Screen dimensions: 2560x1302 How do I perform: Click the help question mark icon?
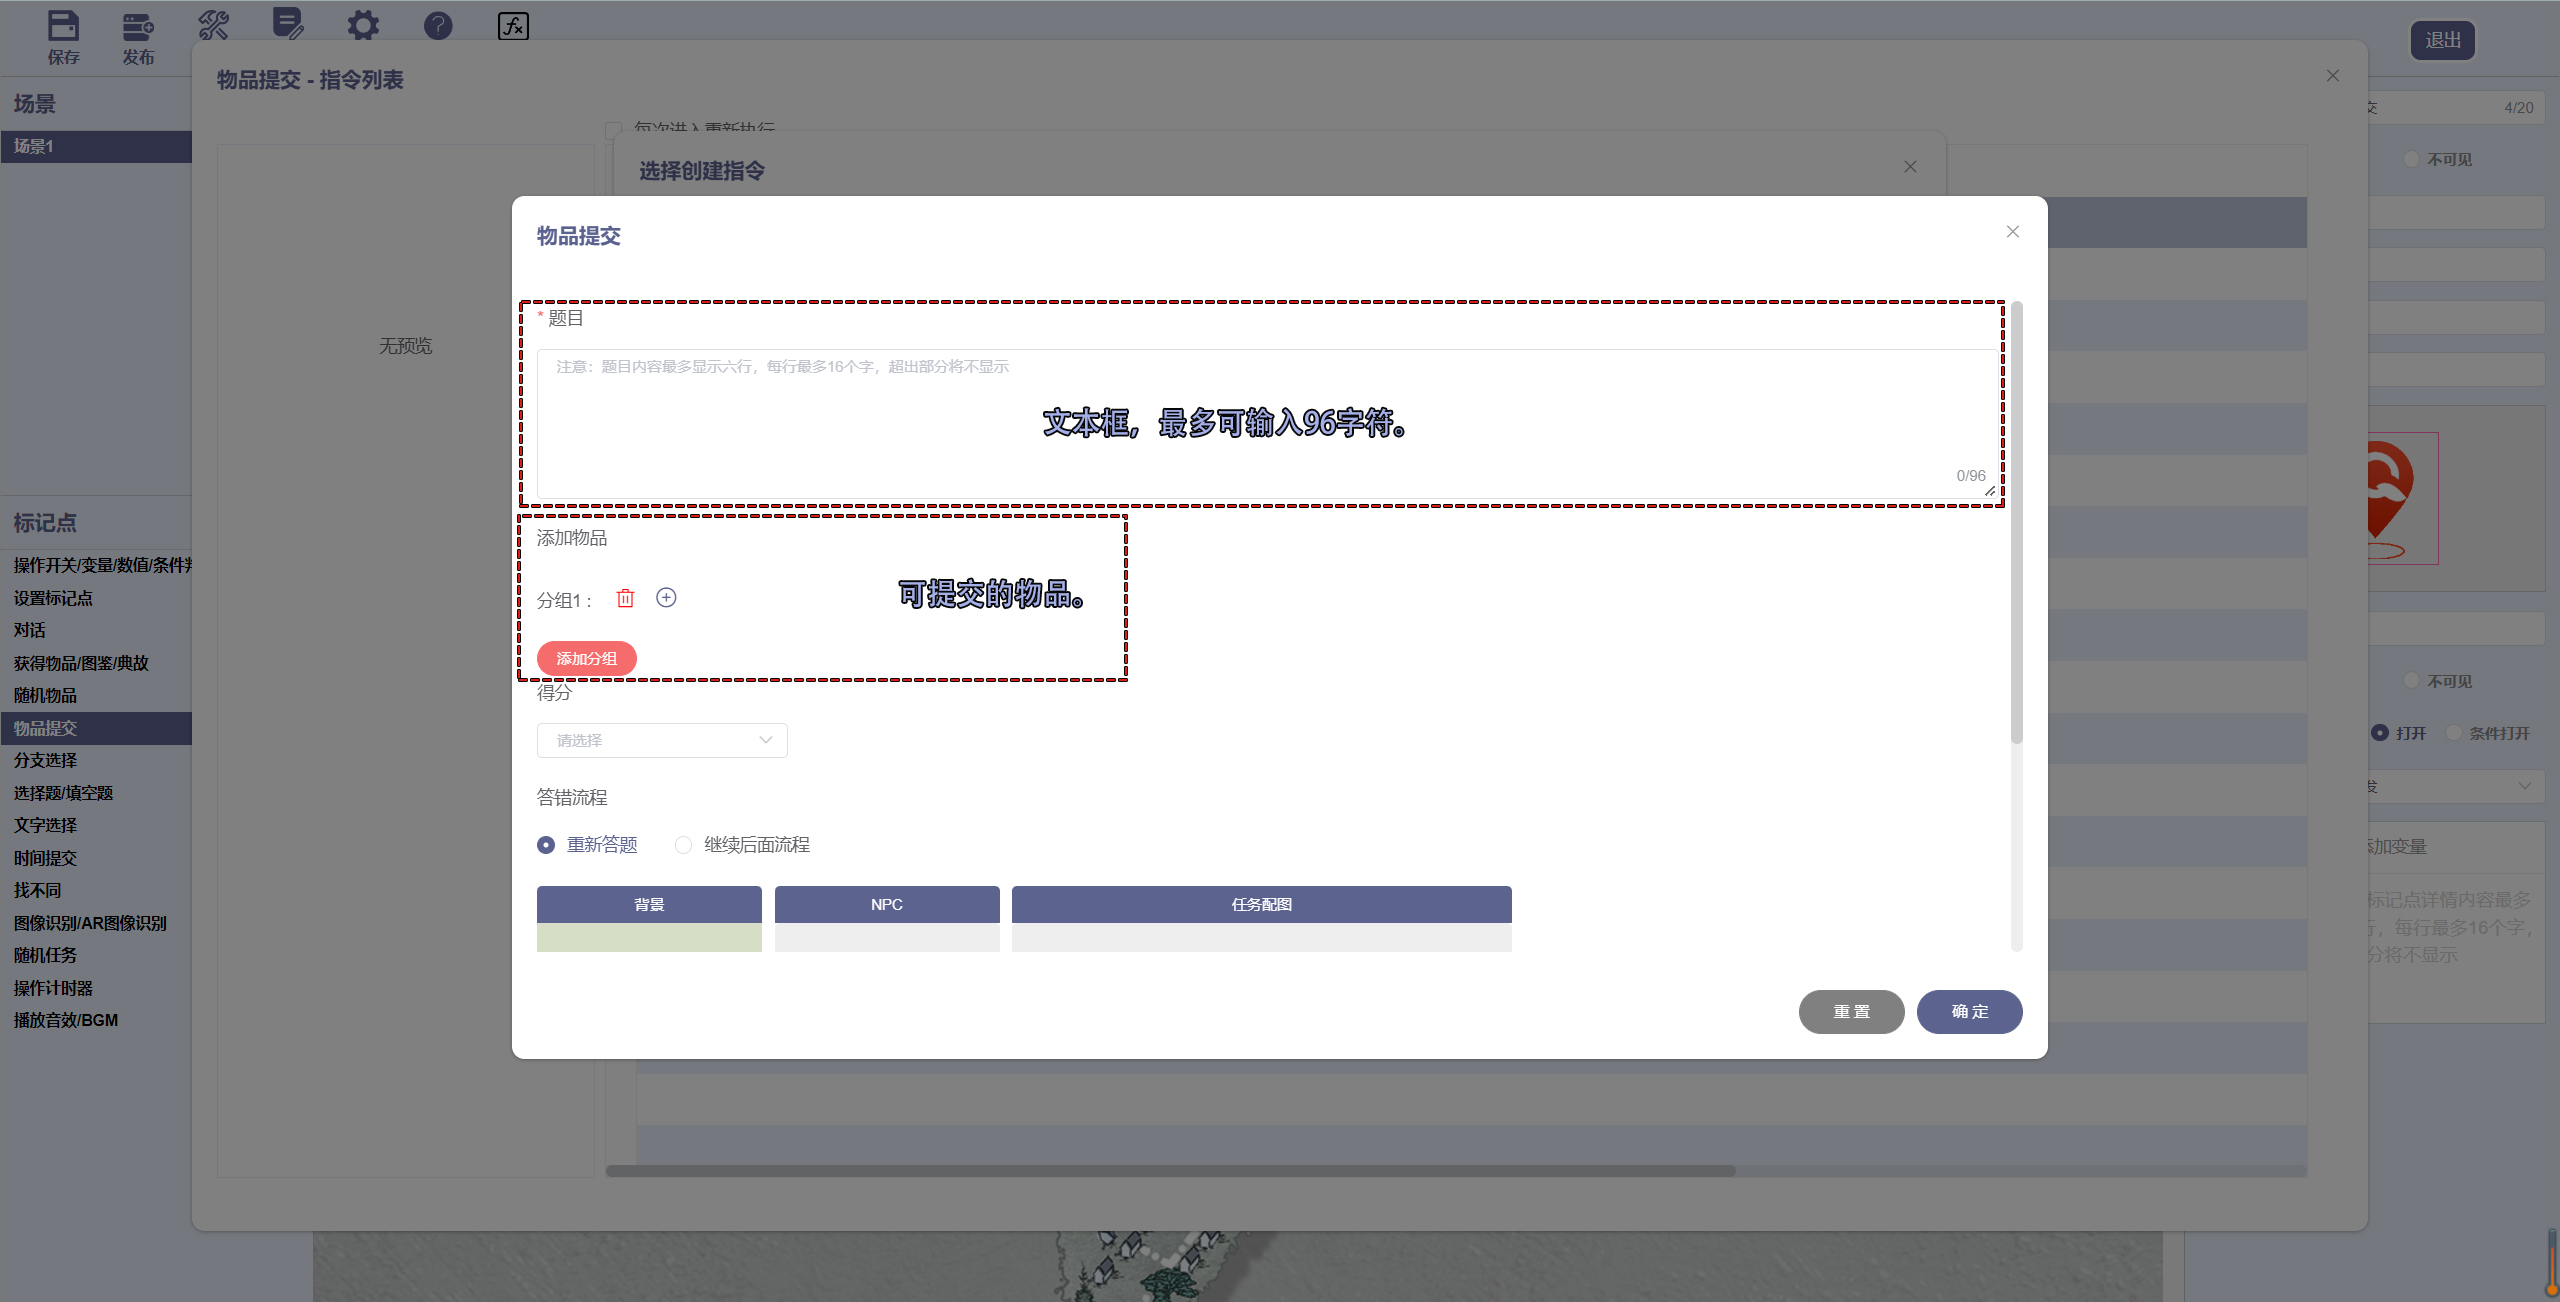(438, 25)
